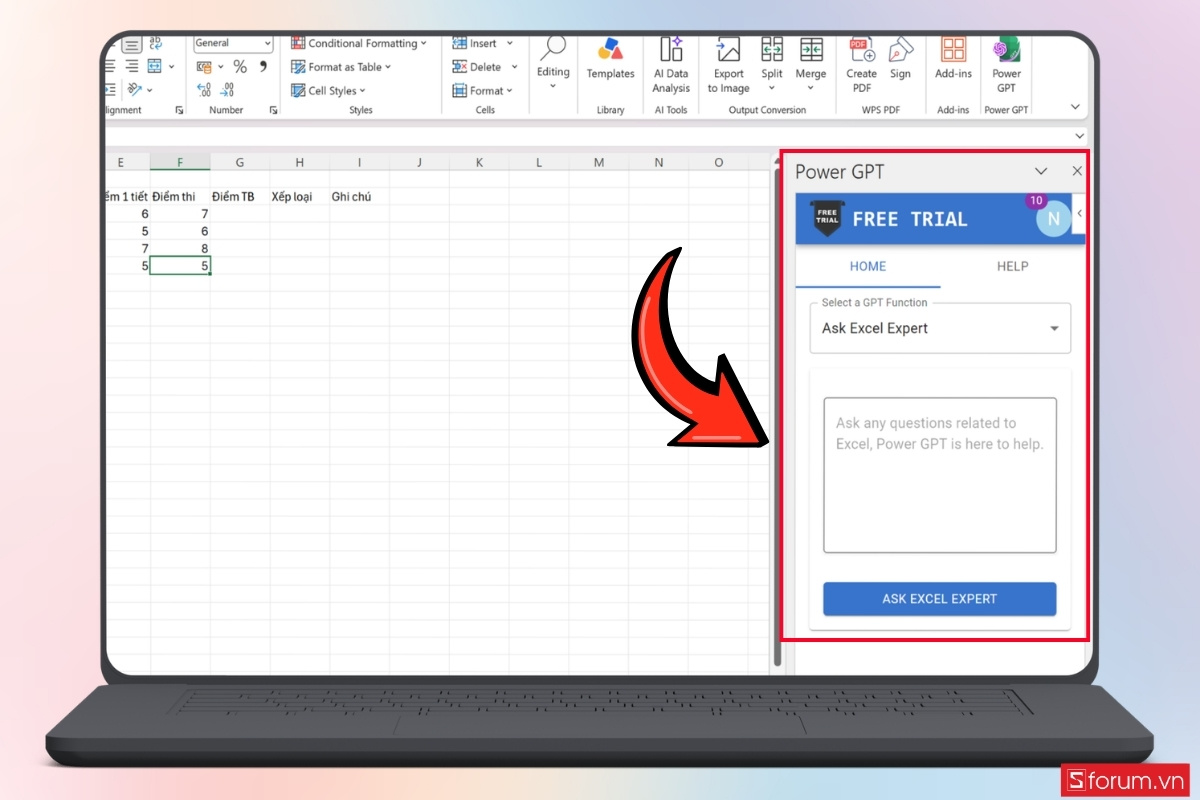Collapse the side panel arrow tab
Image resolution: width=1200 pixels, height=800 pixels.
[1079, 213]
